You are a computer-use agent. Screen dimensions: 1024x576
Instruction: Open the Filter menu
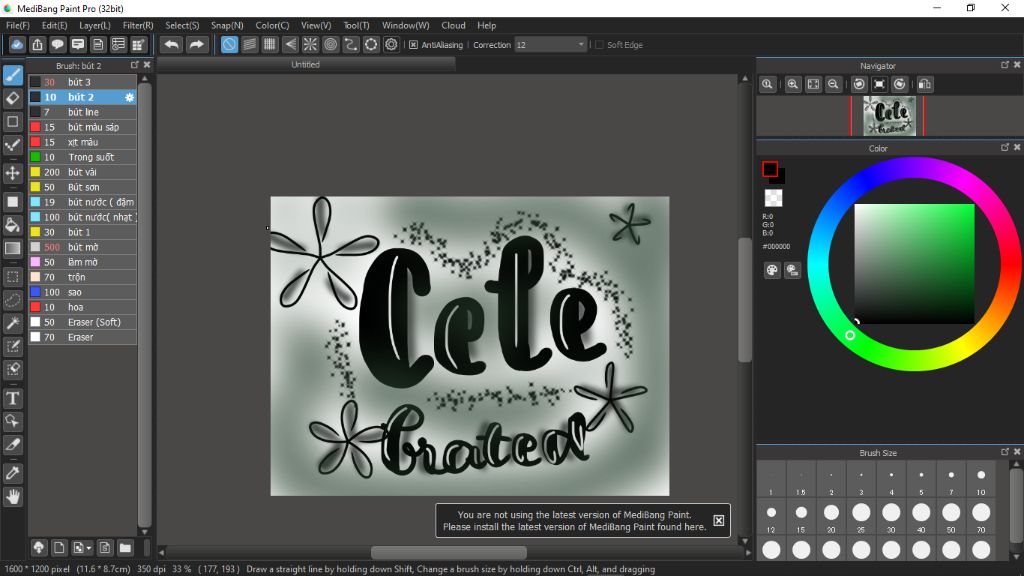point(138,25)
